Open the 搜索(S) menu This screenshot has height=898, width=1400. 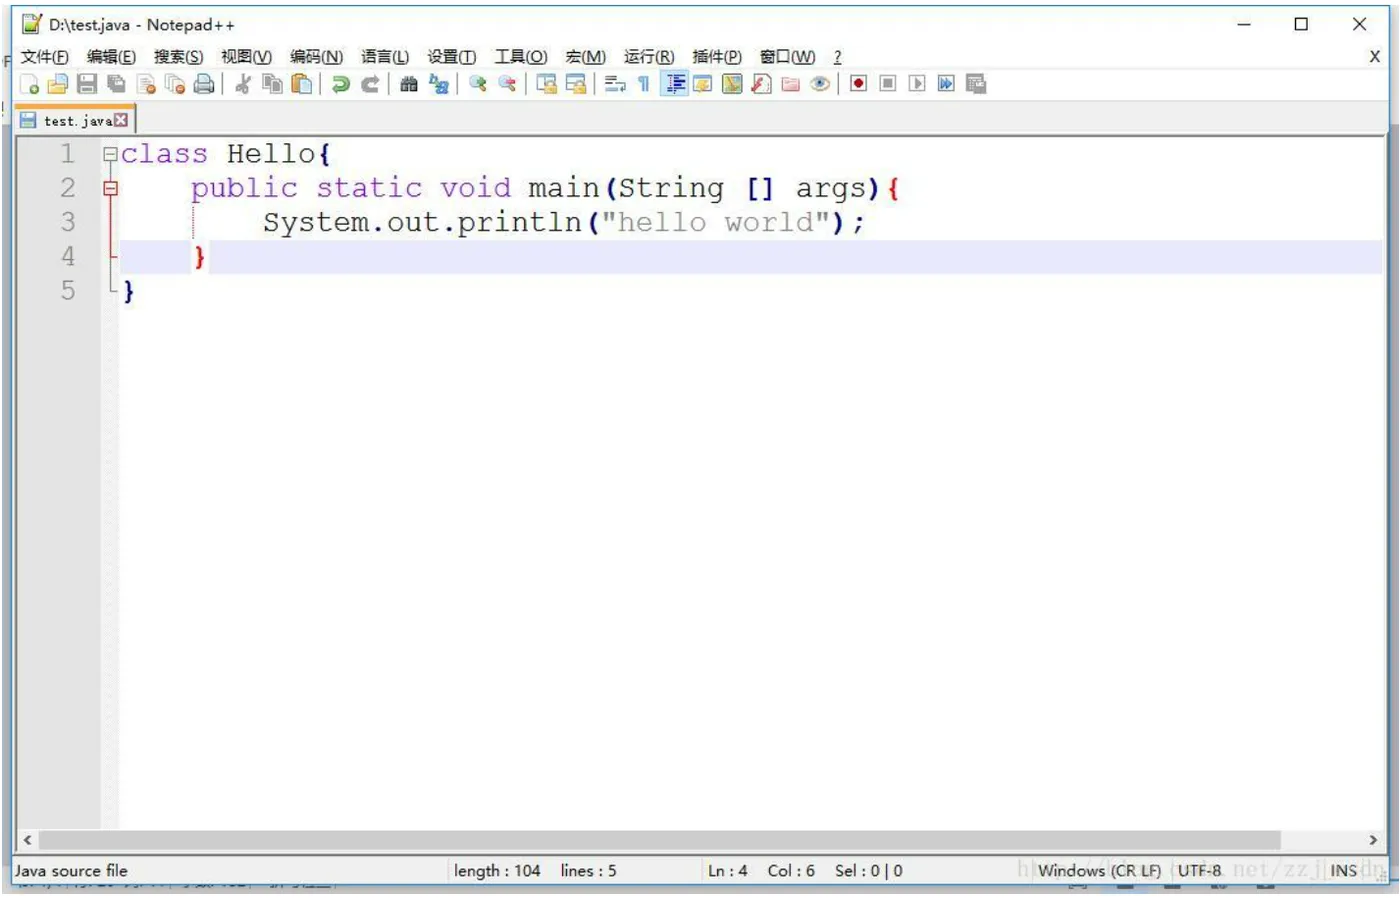pyautogui.click(x=178, y=57)
